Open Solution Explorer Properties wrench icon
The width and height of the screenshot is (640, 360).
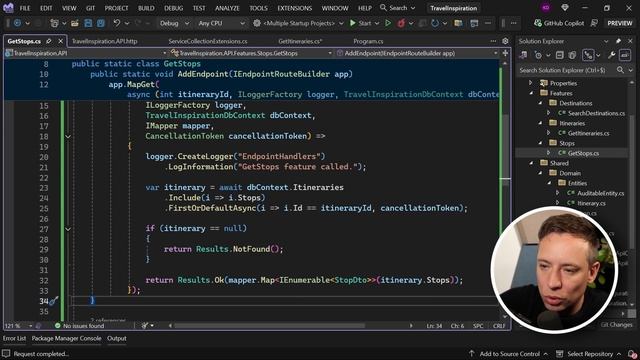click(611, 55)
